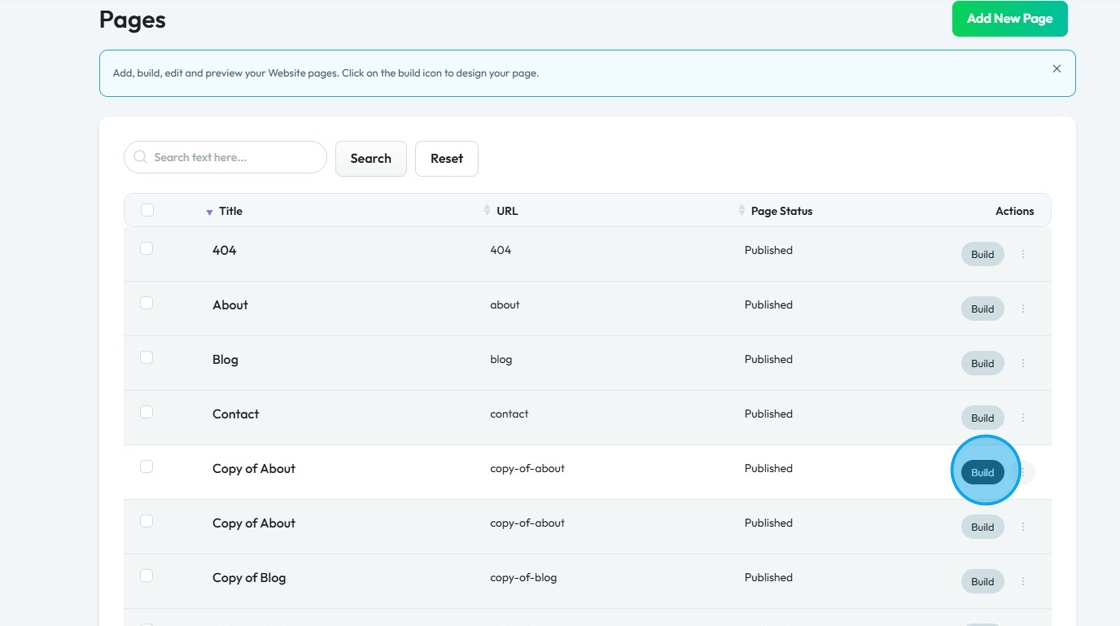Click the dark highlighted Build button
1120x626 pixels.
pyautogui.click(x=982, y=472)
